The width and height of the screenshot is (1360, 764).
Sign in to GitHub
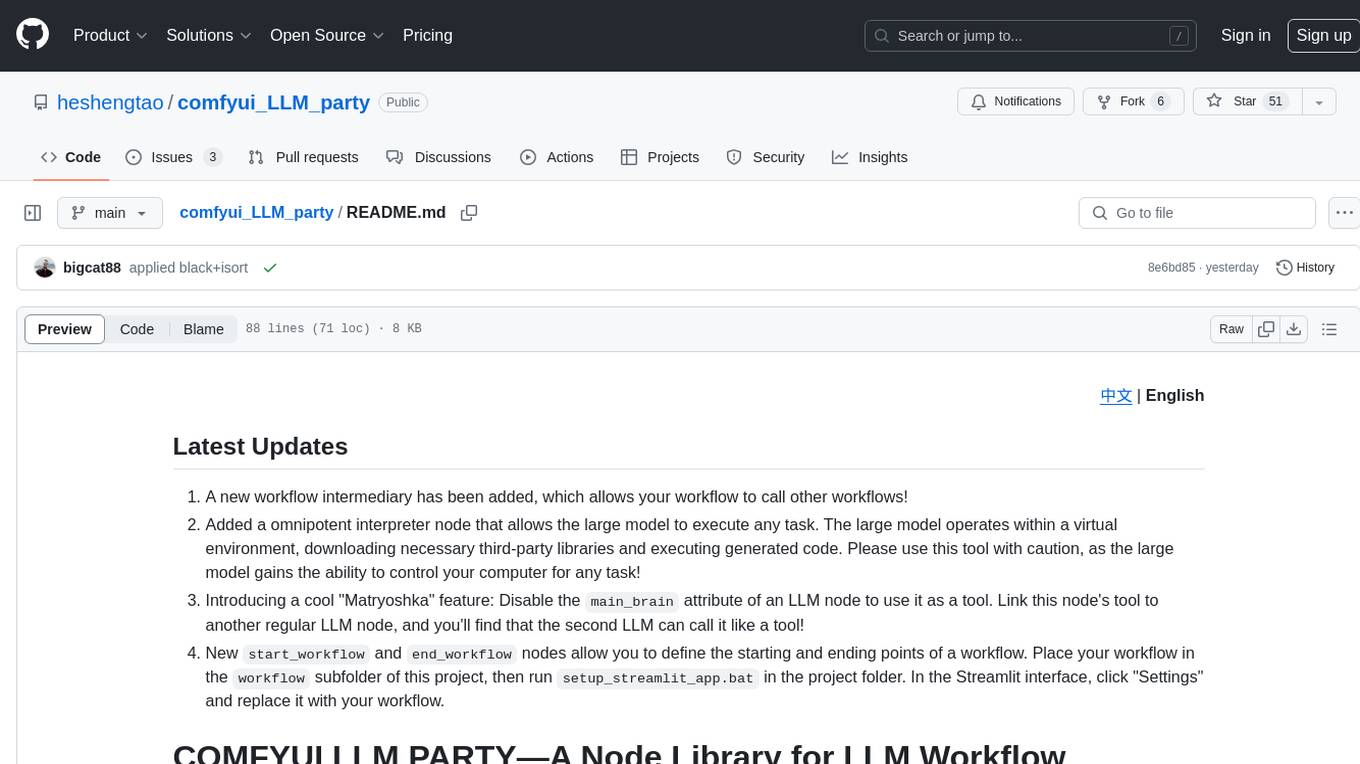tap(1245, 35)
